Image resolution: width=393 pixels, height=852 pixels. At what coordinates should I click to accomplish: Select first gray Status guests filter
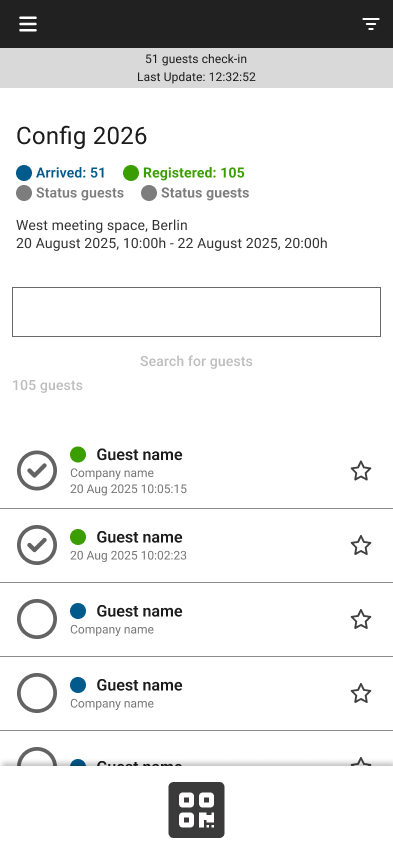click(70, 193)
